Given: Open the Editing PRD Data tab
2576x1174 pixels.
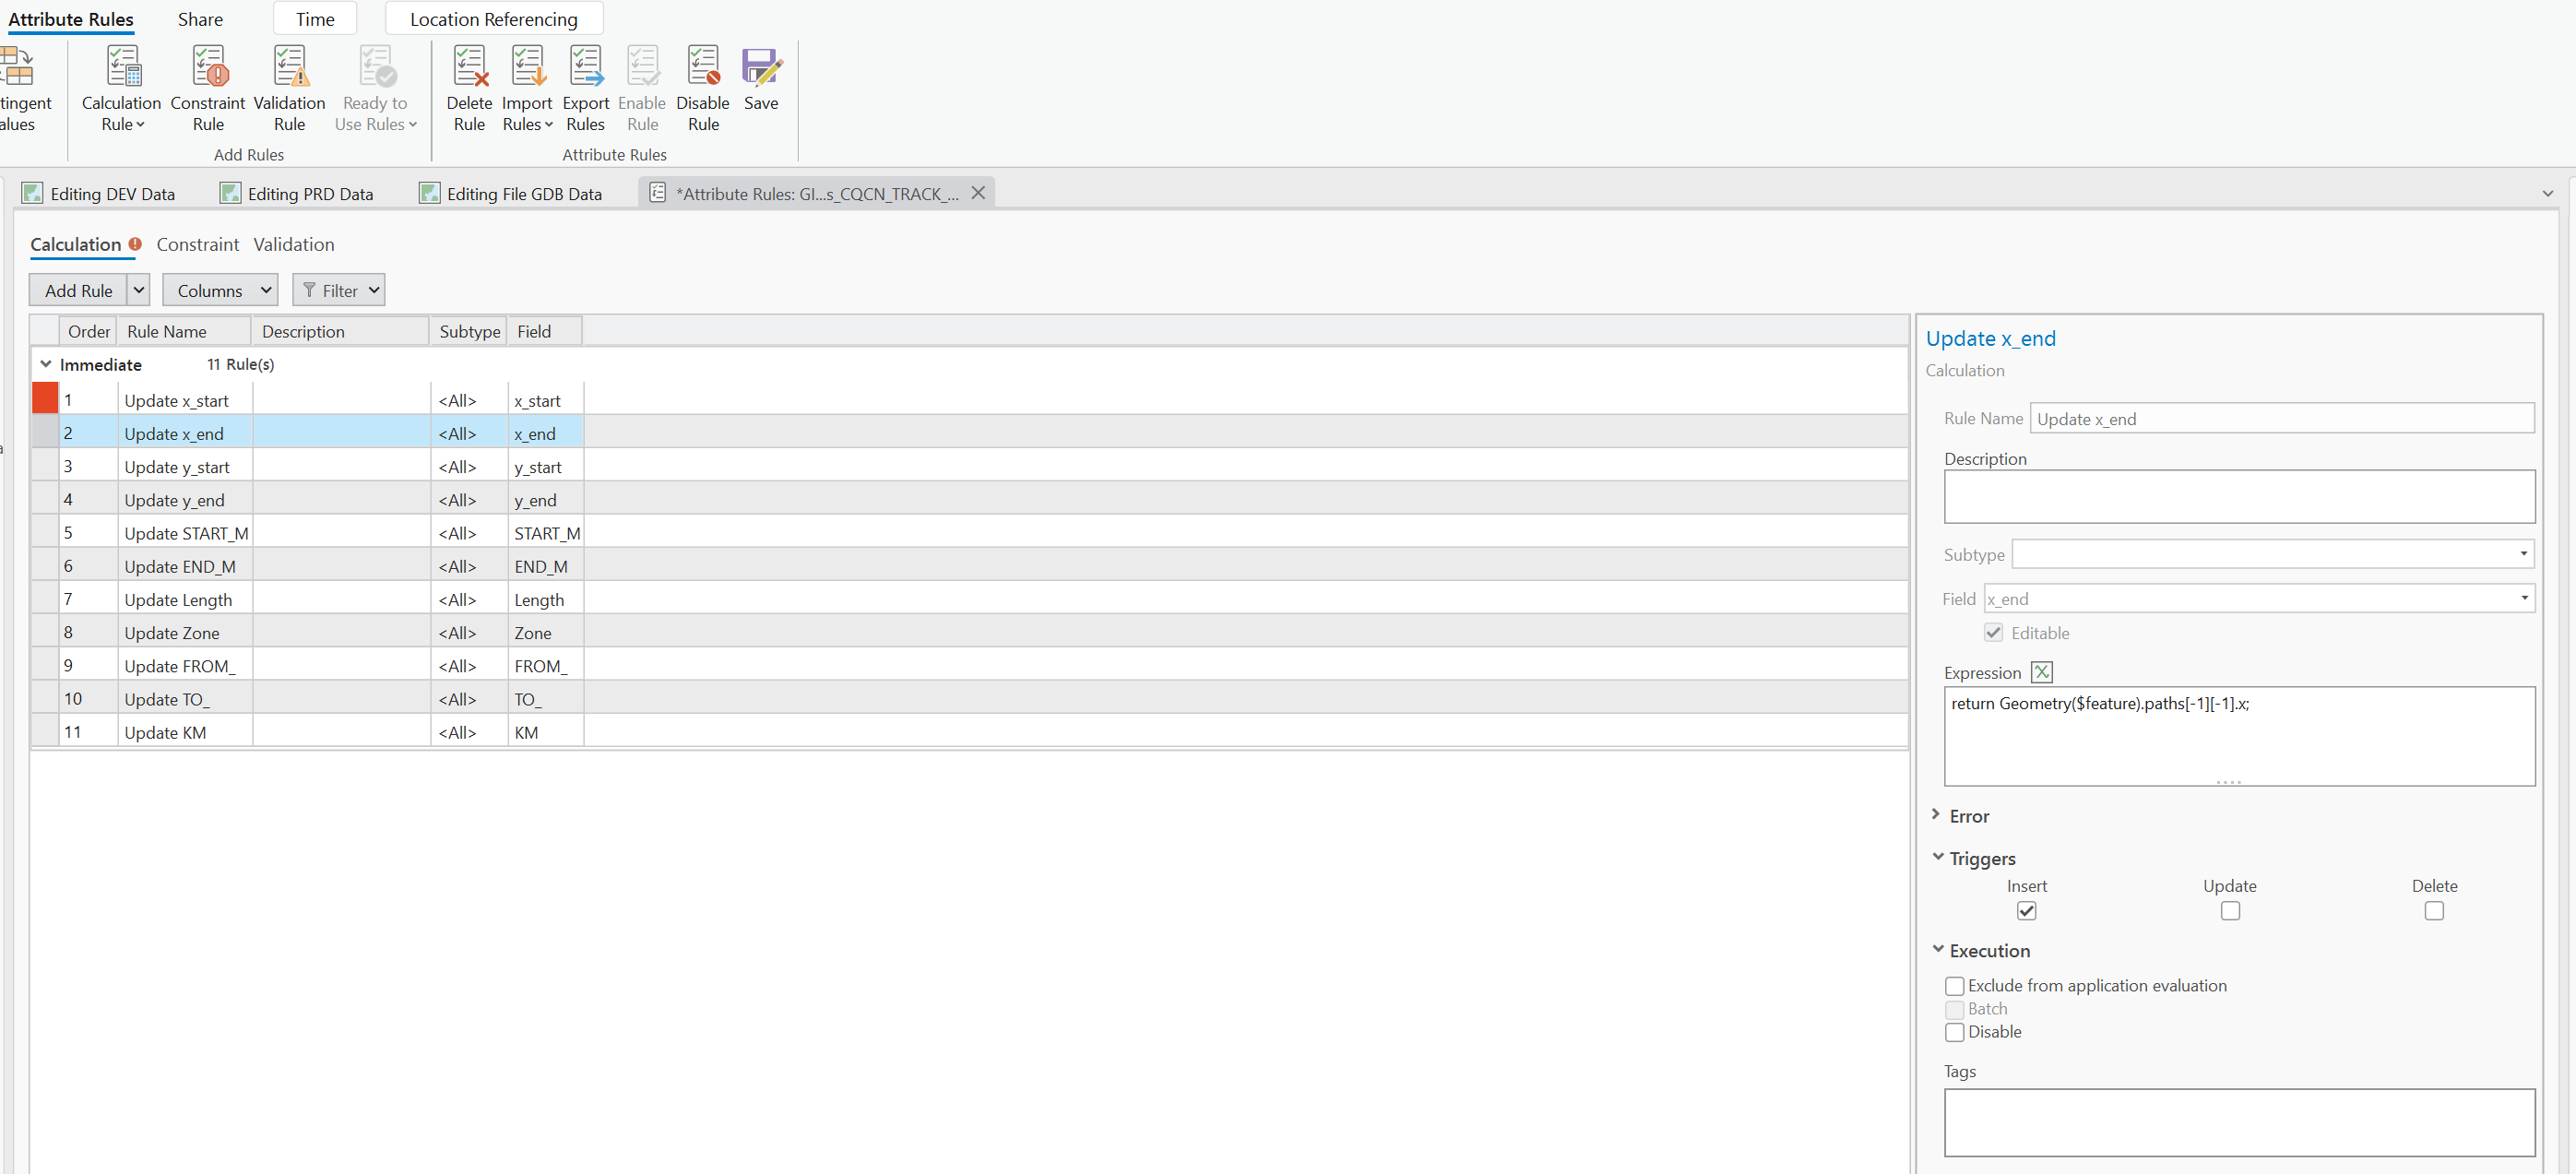Looking at the screenshot, I should point(310,194).
